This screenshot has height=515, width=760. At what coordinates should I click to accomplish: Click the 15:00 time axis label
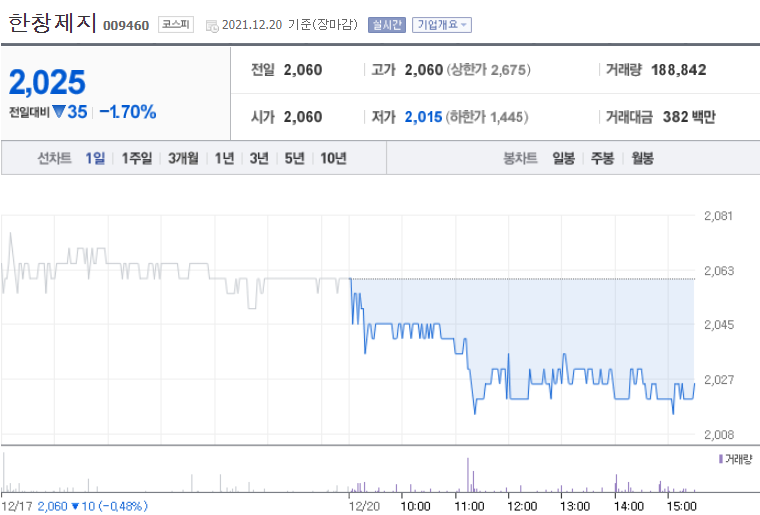tap(681, 506)
